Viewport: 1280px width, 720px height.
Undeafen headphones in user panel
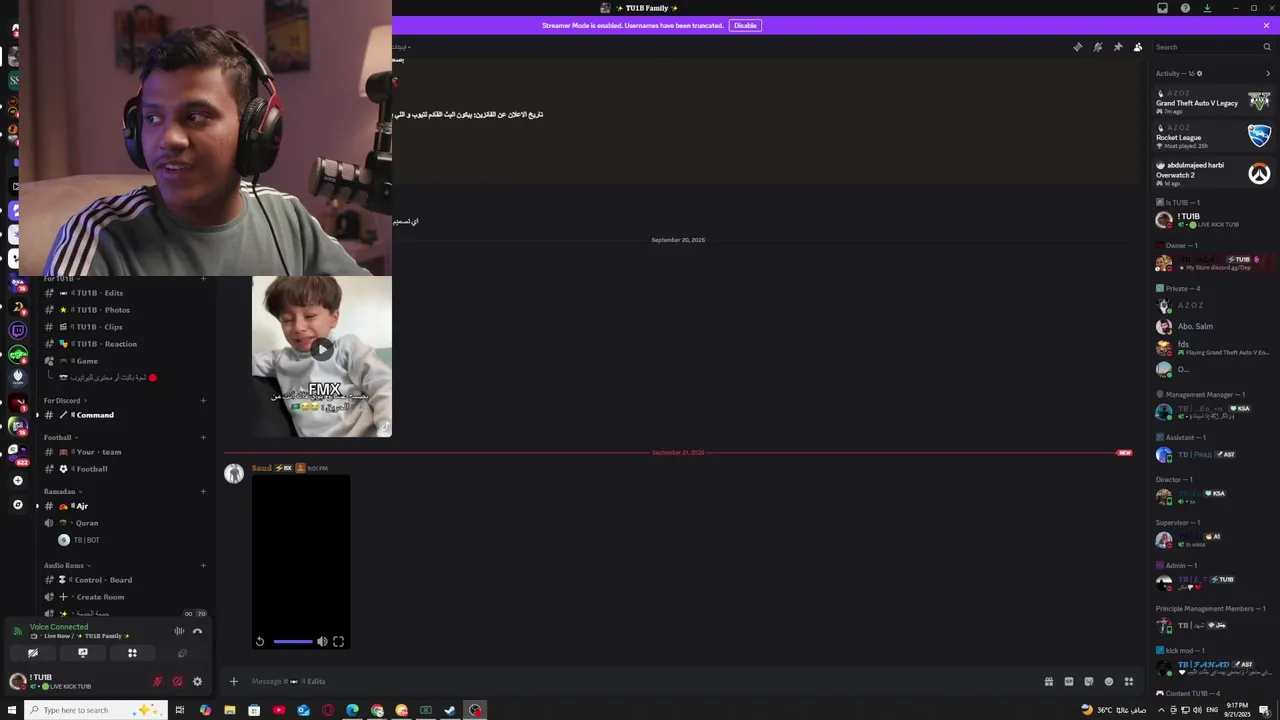pyautogui.click(x=177, y=682)
